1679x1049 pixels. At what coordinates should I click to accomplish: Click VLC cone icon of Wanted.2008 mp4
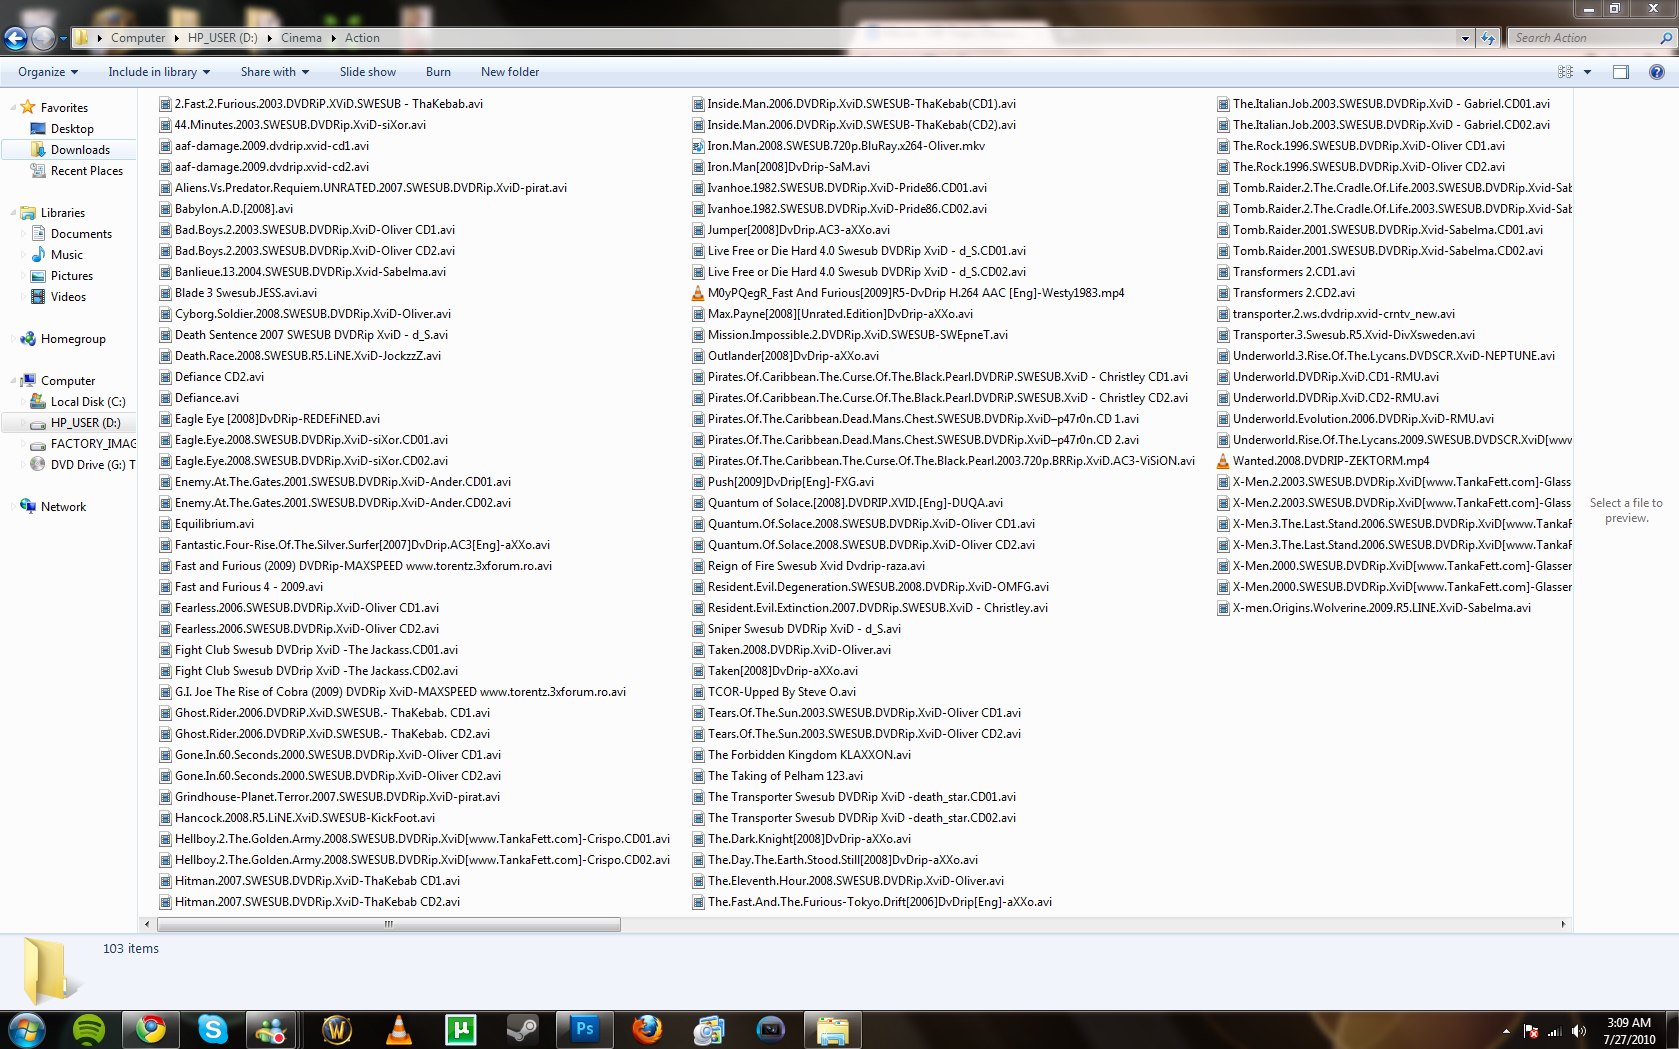[x=1223, y=461]
